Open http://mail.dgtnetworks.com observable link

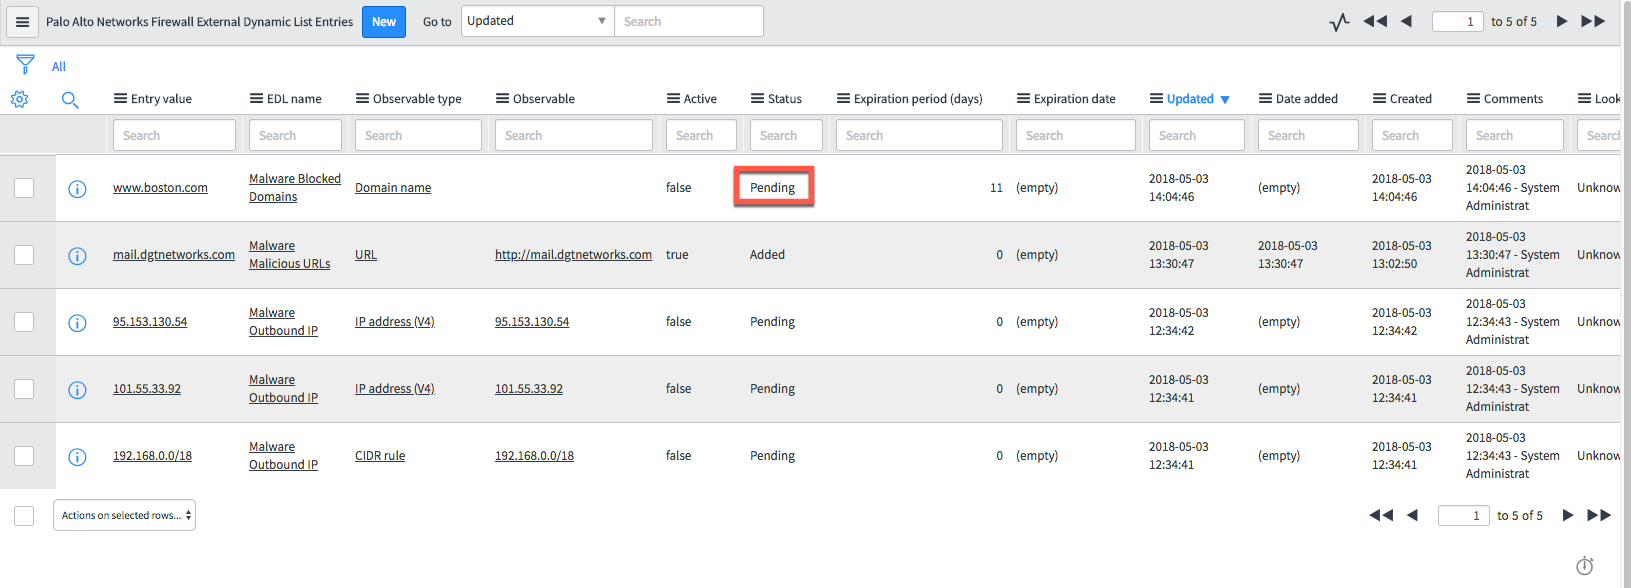(573, 255)
